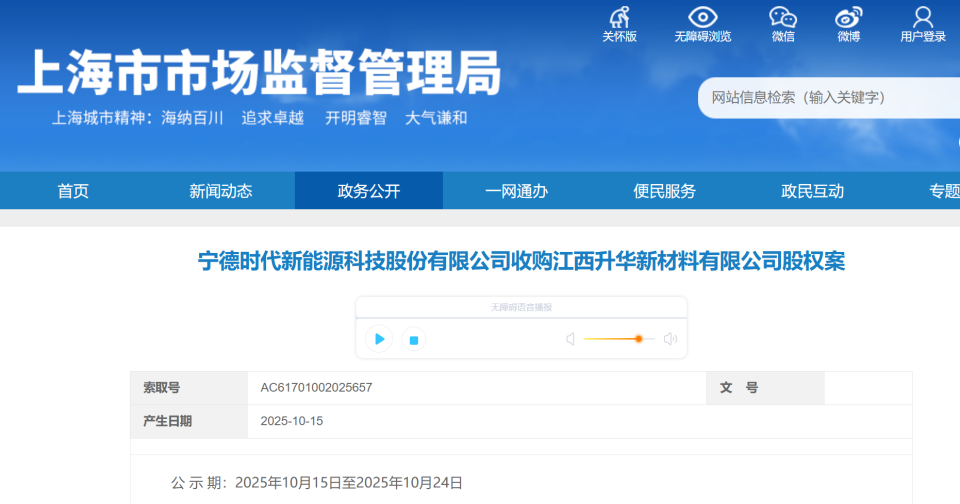Open the 一网通办 navigation item
Image resolution: width=960 pixels, height=504 pixels.
click(x=516, y=191)
